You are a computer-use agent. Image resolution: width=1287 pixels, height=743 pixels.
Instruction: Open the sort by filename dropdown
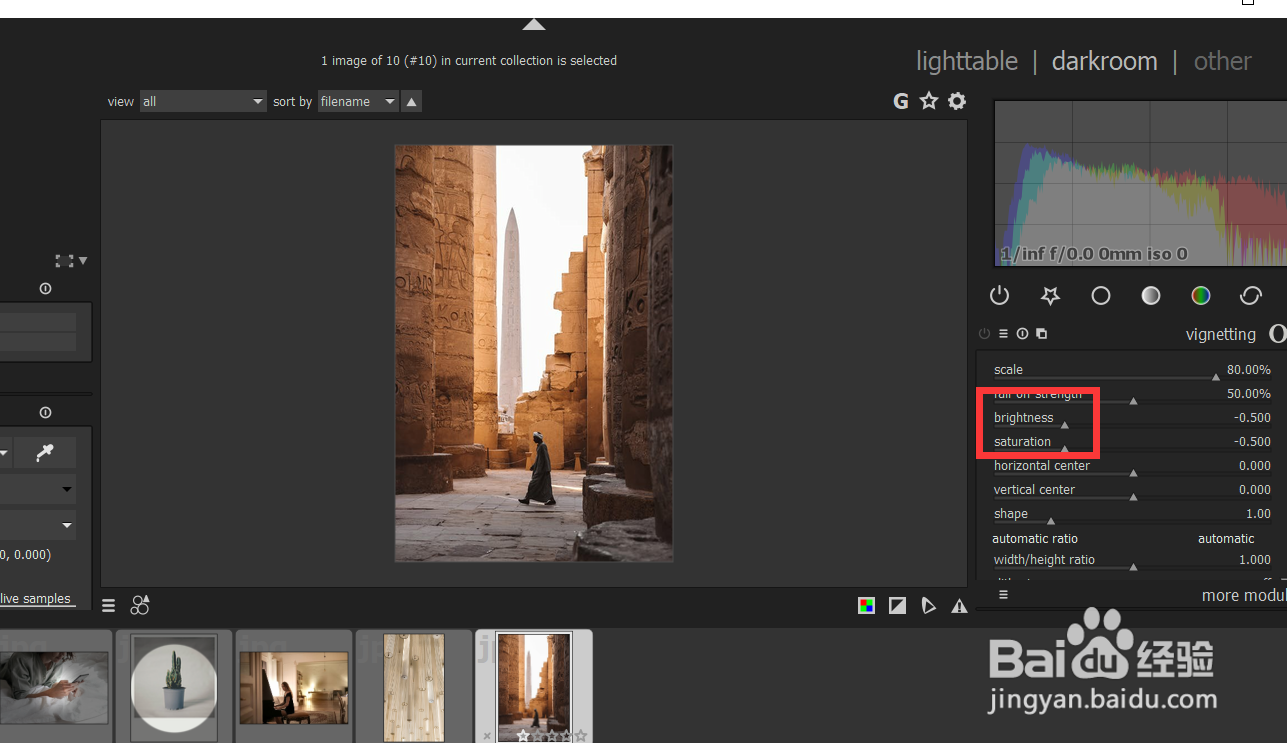[x=356, y=101]
